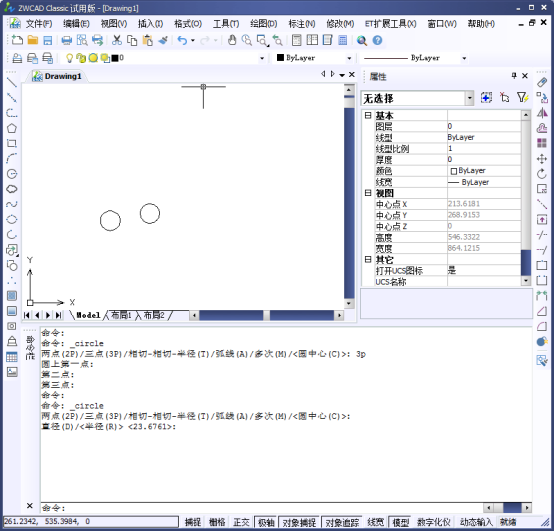The height and width of the screenshot is (531, 554).
Task: Select the Polygon tool in left toolbar
Action: point(12,128)
